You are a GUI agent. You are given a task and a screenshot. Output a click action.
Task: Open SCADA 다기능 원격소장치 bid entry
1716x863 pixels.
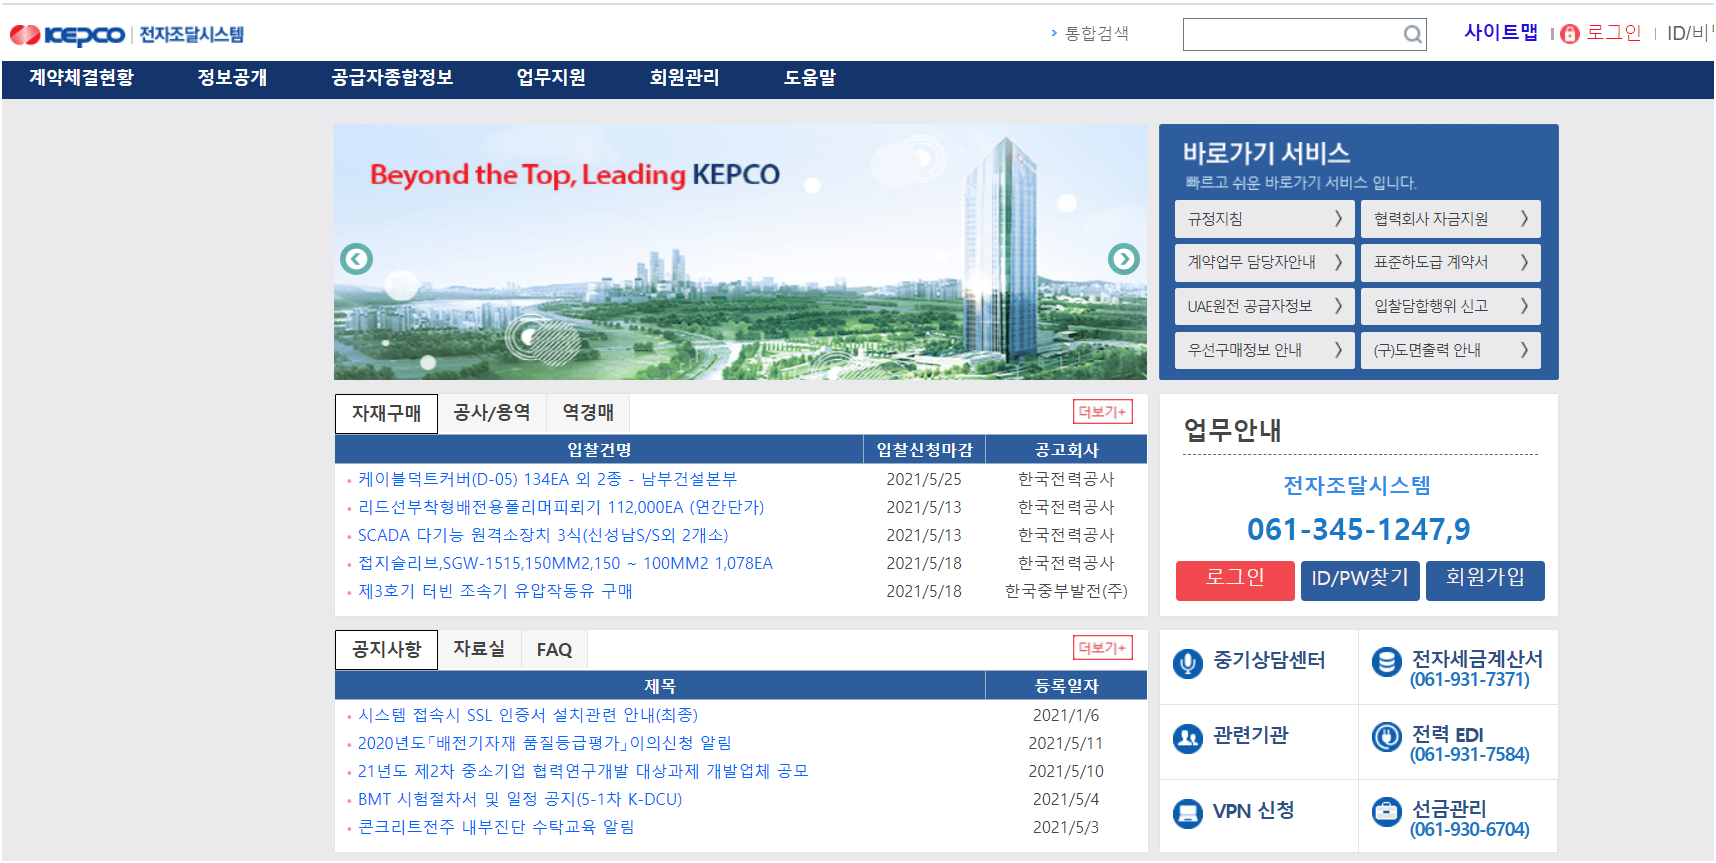tap(543, 536)
